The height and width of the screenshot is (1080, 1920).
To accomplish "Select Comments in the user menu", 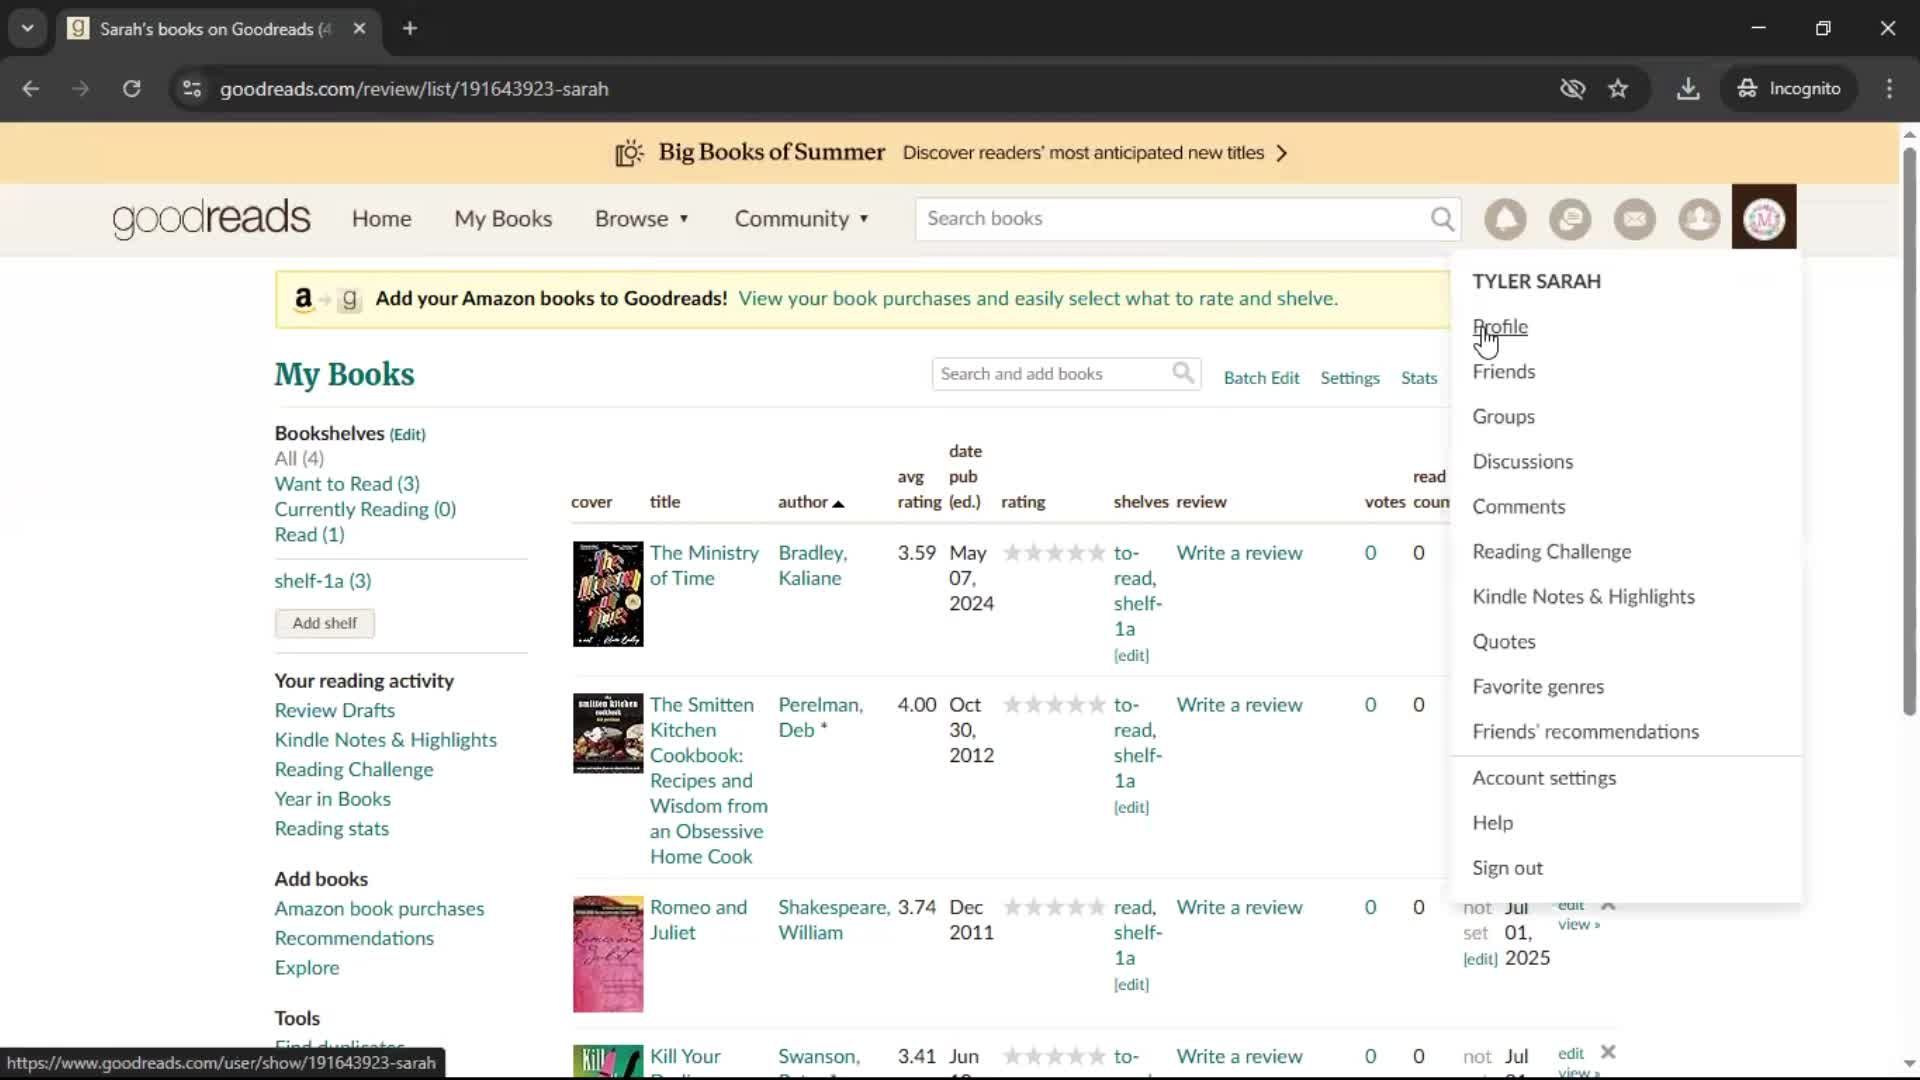I will click(x=1518, y=506).
